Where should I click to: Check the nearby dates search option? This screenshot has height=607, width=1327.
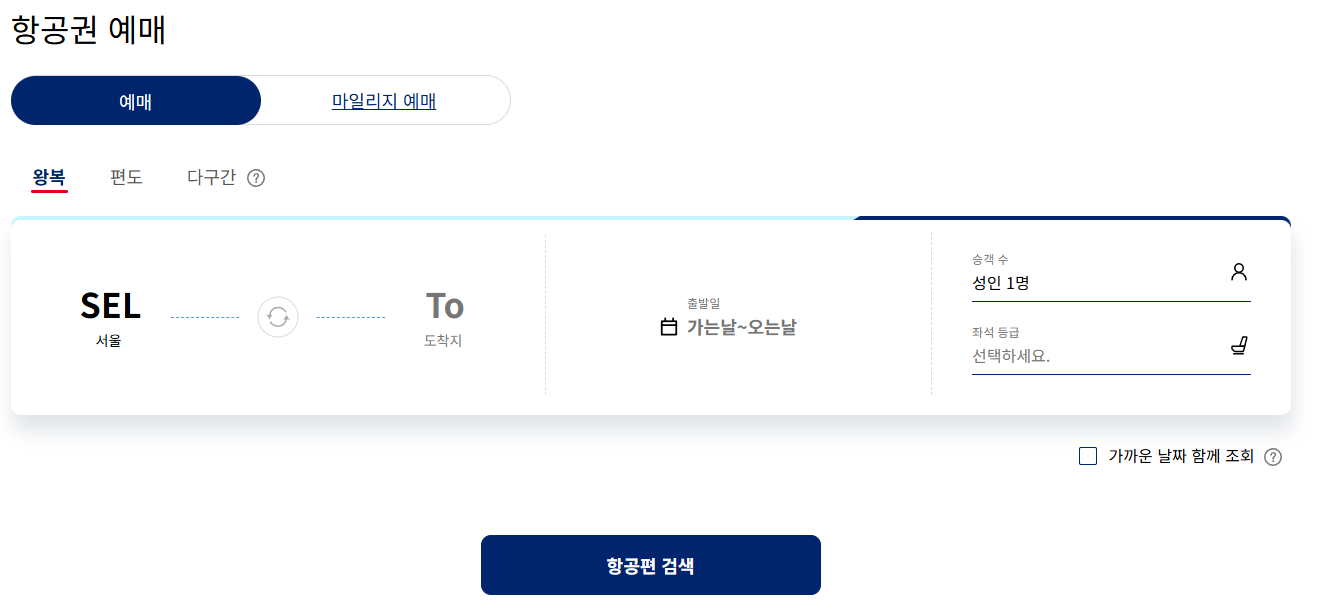click(1087, 456)
